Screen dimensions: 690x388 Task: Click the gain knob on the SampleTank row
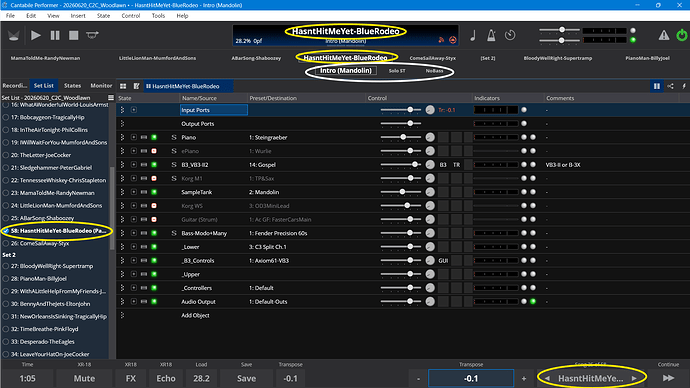click(430, 192)
